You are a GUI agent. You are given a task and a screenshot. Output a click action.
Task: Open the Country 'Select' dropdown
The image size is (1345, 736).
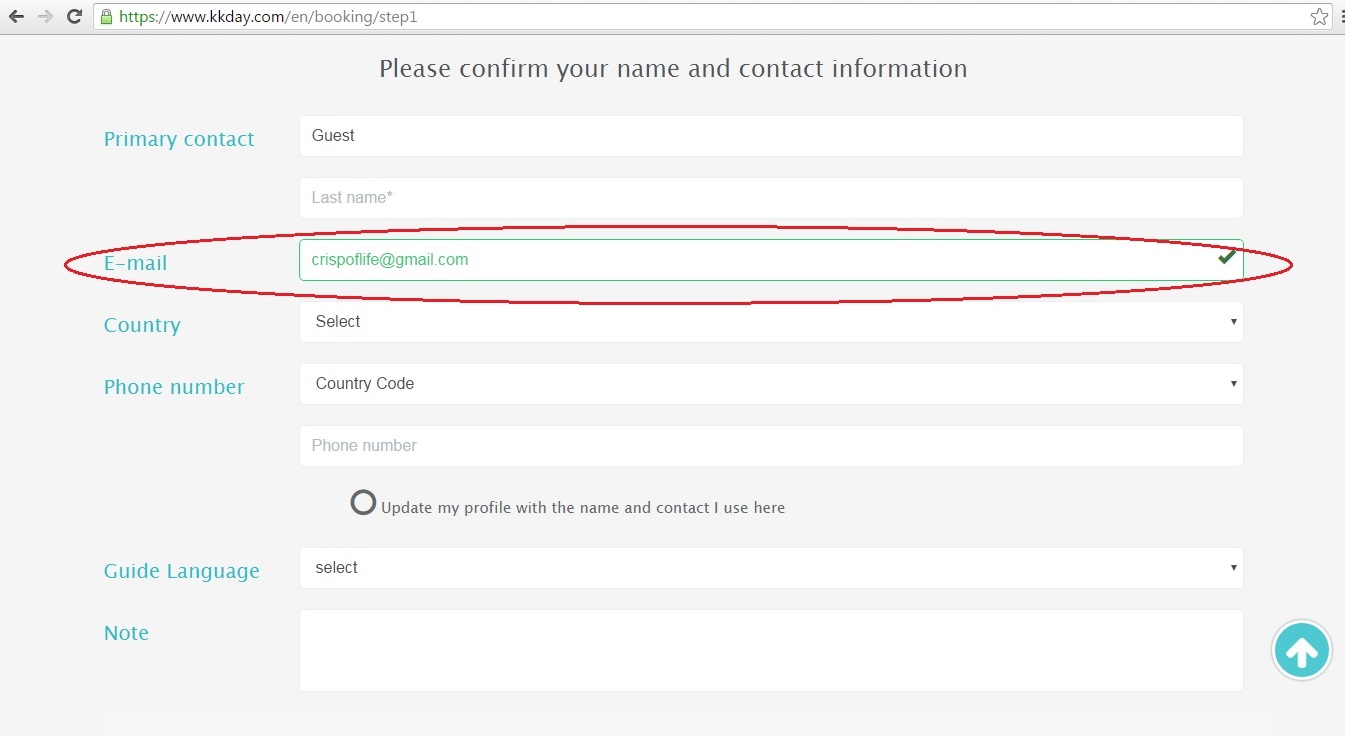[770, 322]
